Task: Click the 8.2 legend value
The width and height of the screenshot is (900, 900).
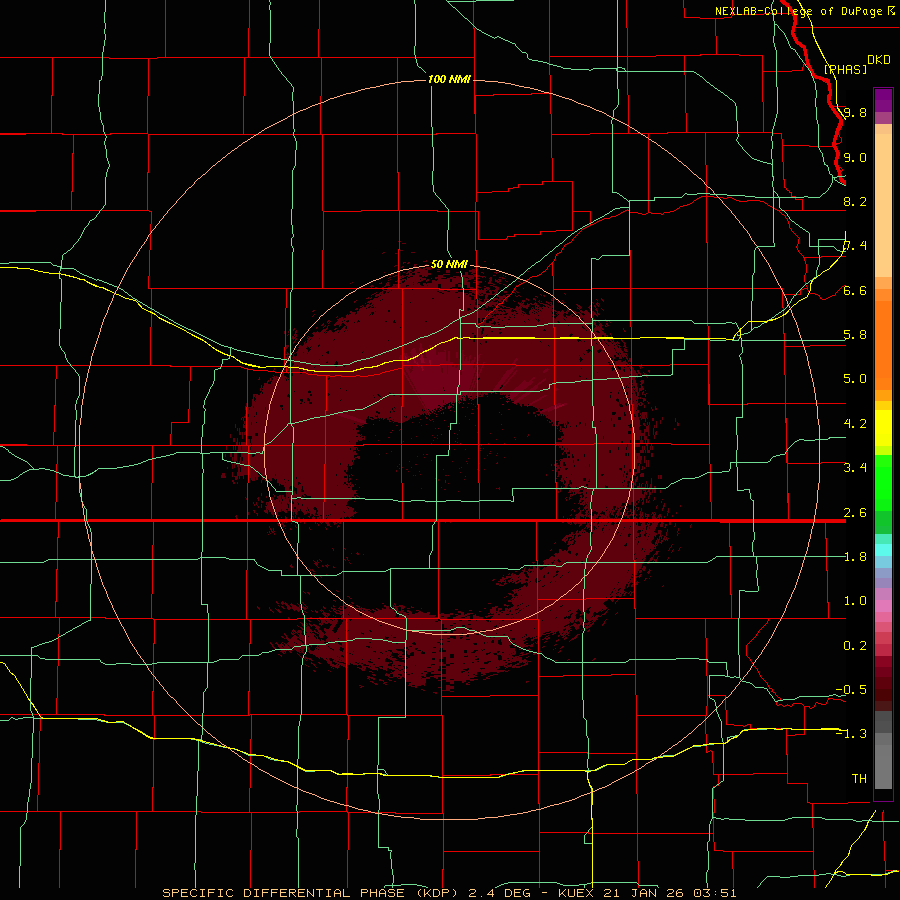Action: [x=855, y=201]
